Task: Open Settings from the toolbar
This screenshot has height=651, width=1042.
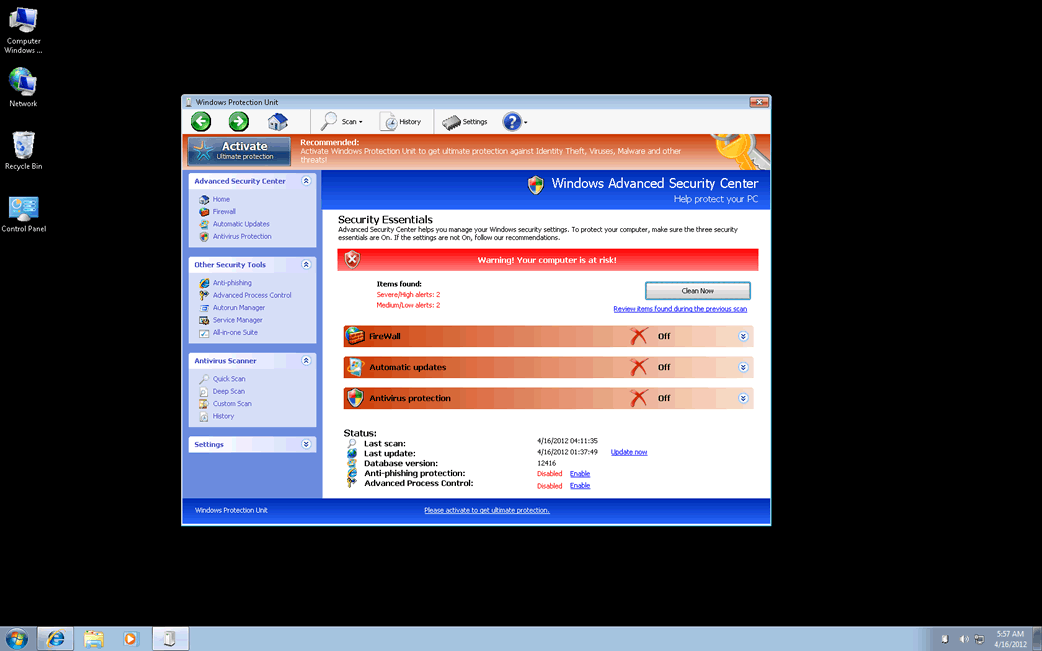Action: [x=465, y=122]
